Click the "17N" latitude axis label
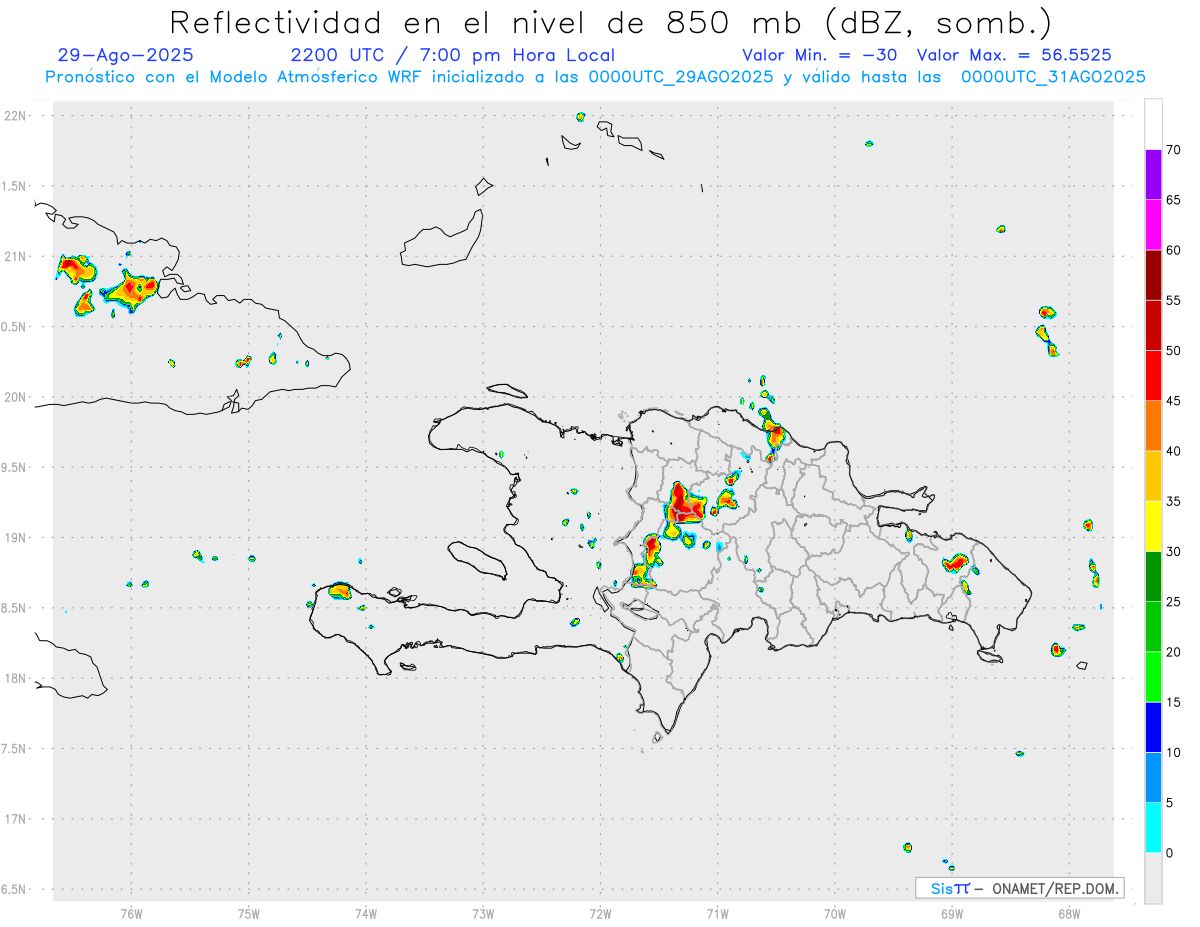Screen dimensions: 1200x927 pyautogui.click(x=17, y=819)
